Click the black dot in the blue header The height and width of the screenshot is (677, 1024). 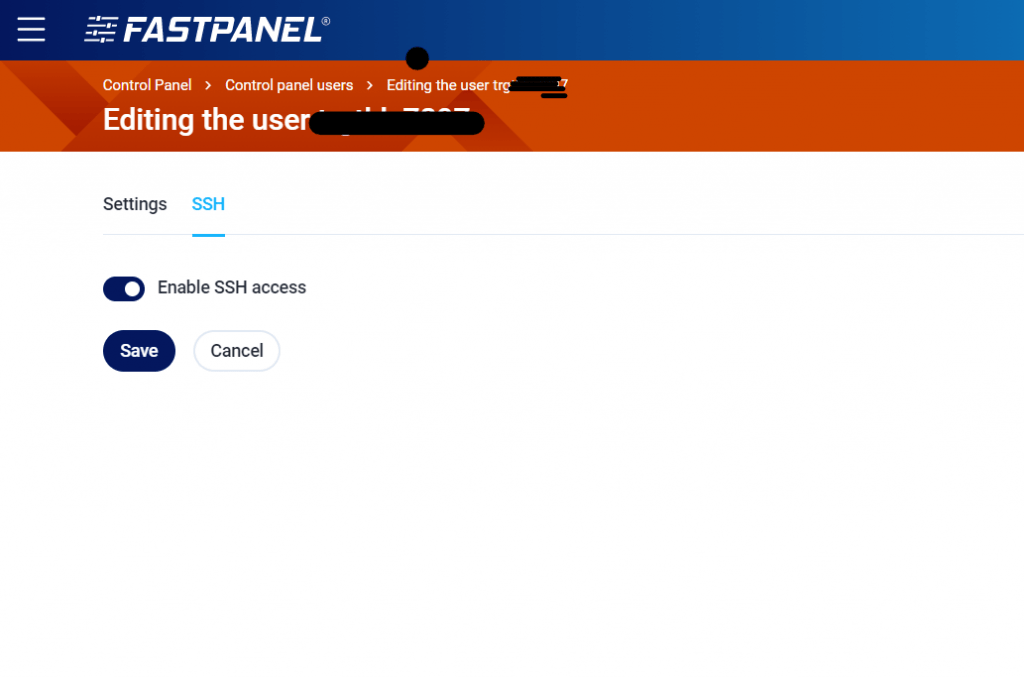point(417,58)
